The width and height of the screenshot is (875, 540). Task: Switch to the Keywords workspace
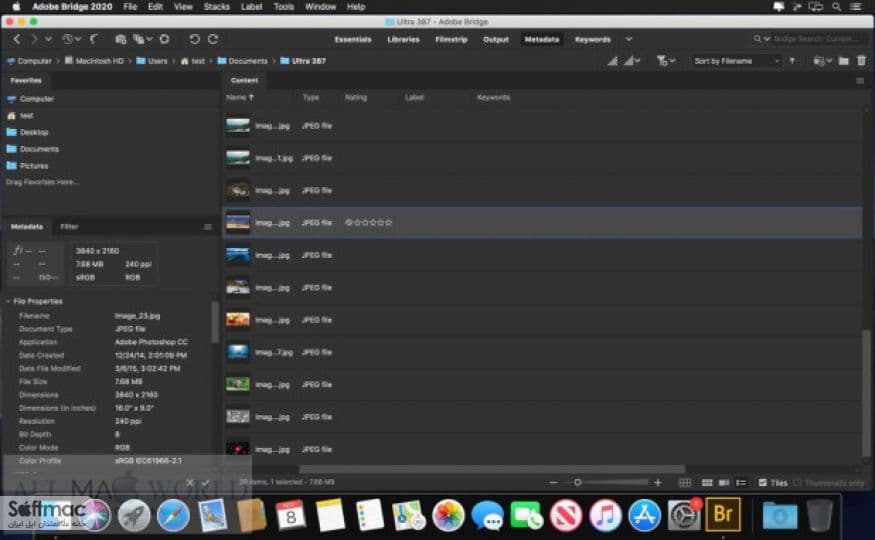pos(593,40)
